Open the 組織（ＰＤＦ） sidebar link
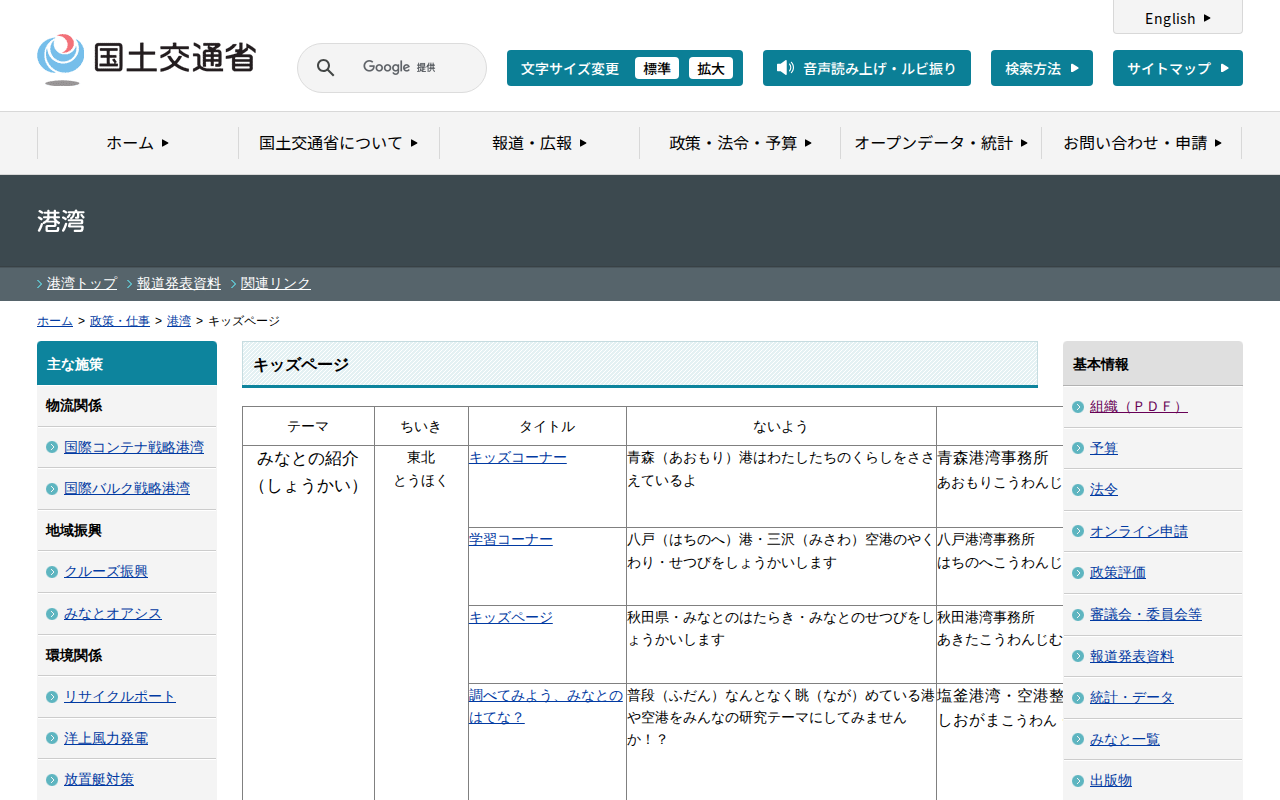Image resolution: width=1280 pixels, height=800 pixels. tap(1138, 406)
